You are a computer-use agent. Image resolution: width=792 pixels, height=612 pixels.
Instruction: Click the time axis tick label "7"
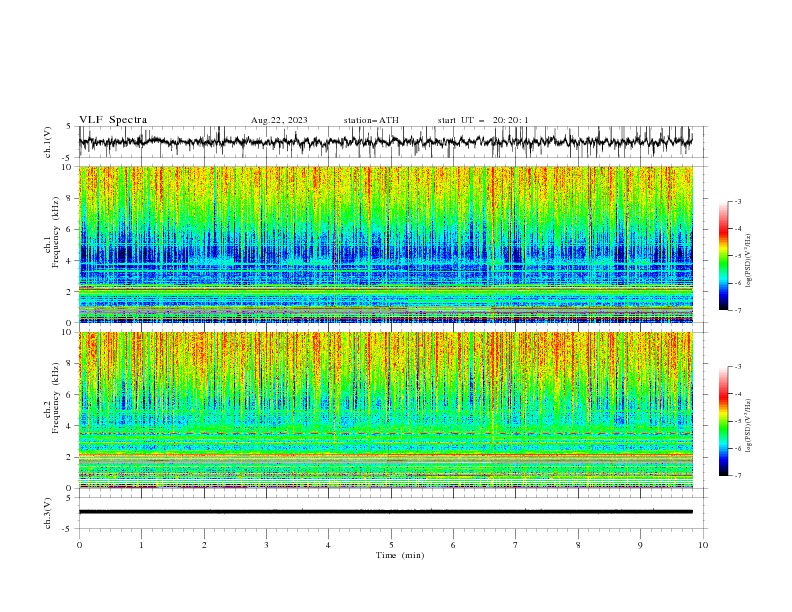pos(516,545)
